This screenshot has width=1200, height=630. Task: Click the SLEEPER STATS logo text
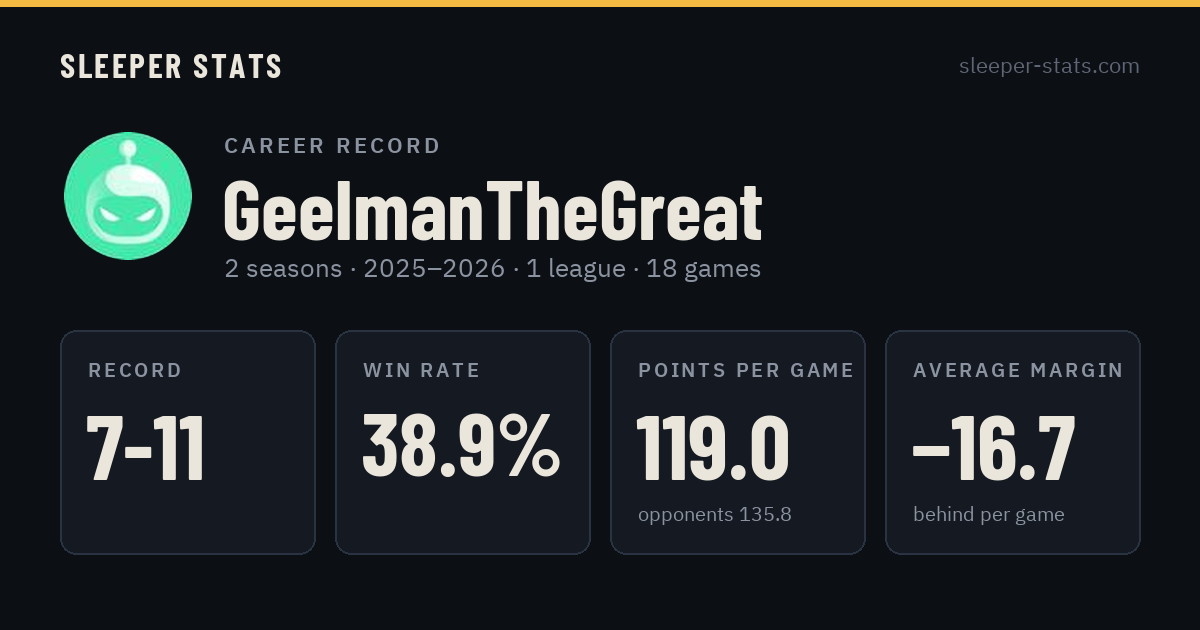click(171, 66)
